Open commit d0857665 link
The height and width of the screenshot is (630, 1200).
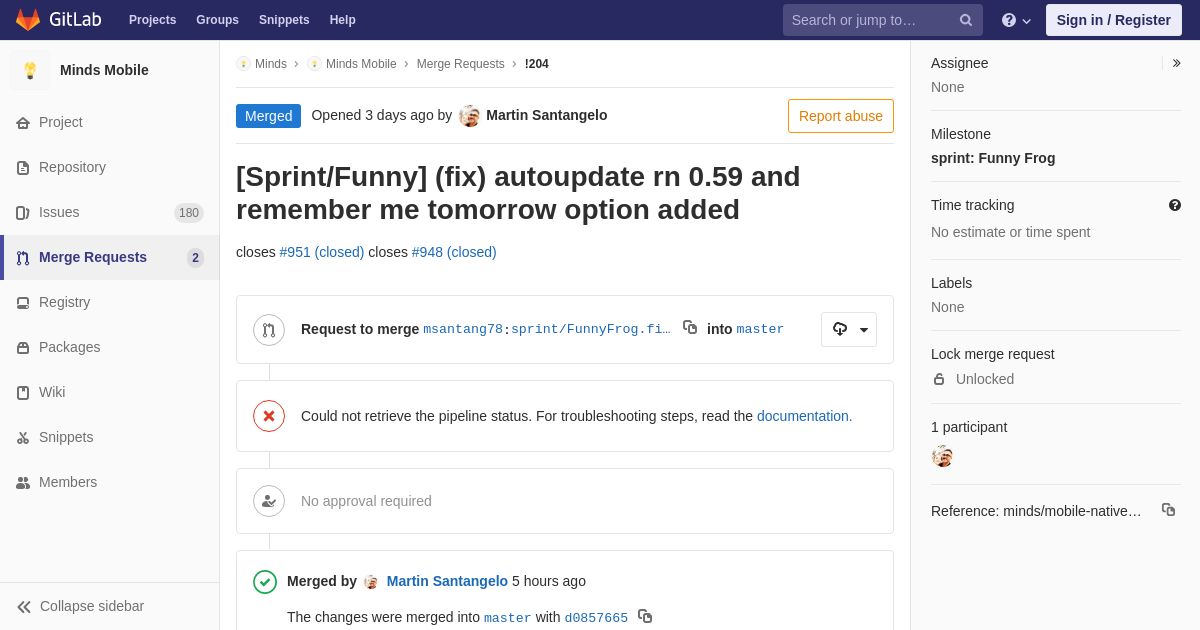tap(596, 618)
